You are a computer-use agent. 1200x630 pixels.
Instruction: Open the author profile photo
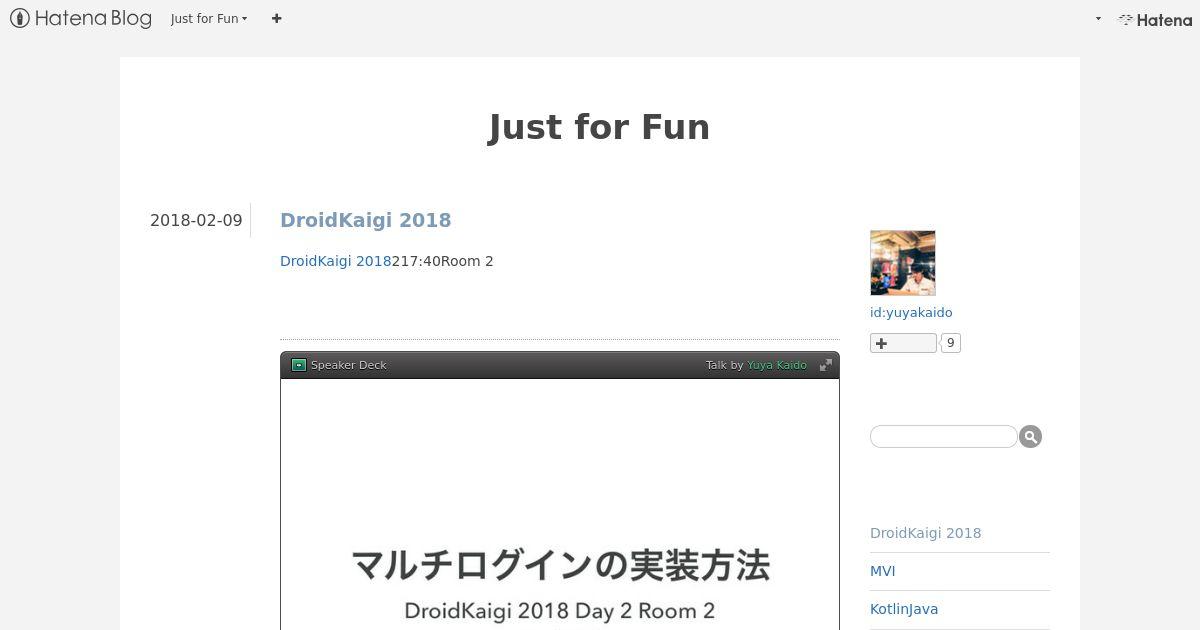[x=903, y=263]
